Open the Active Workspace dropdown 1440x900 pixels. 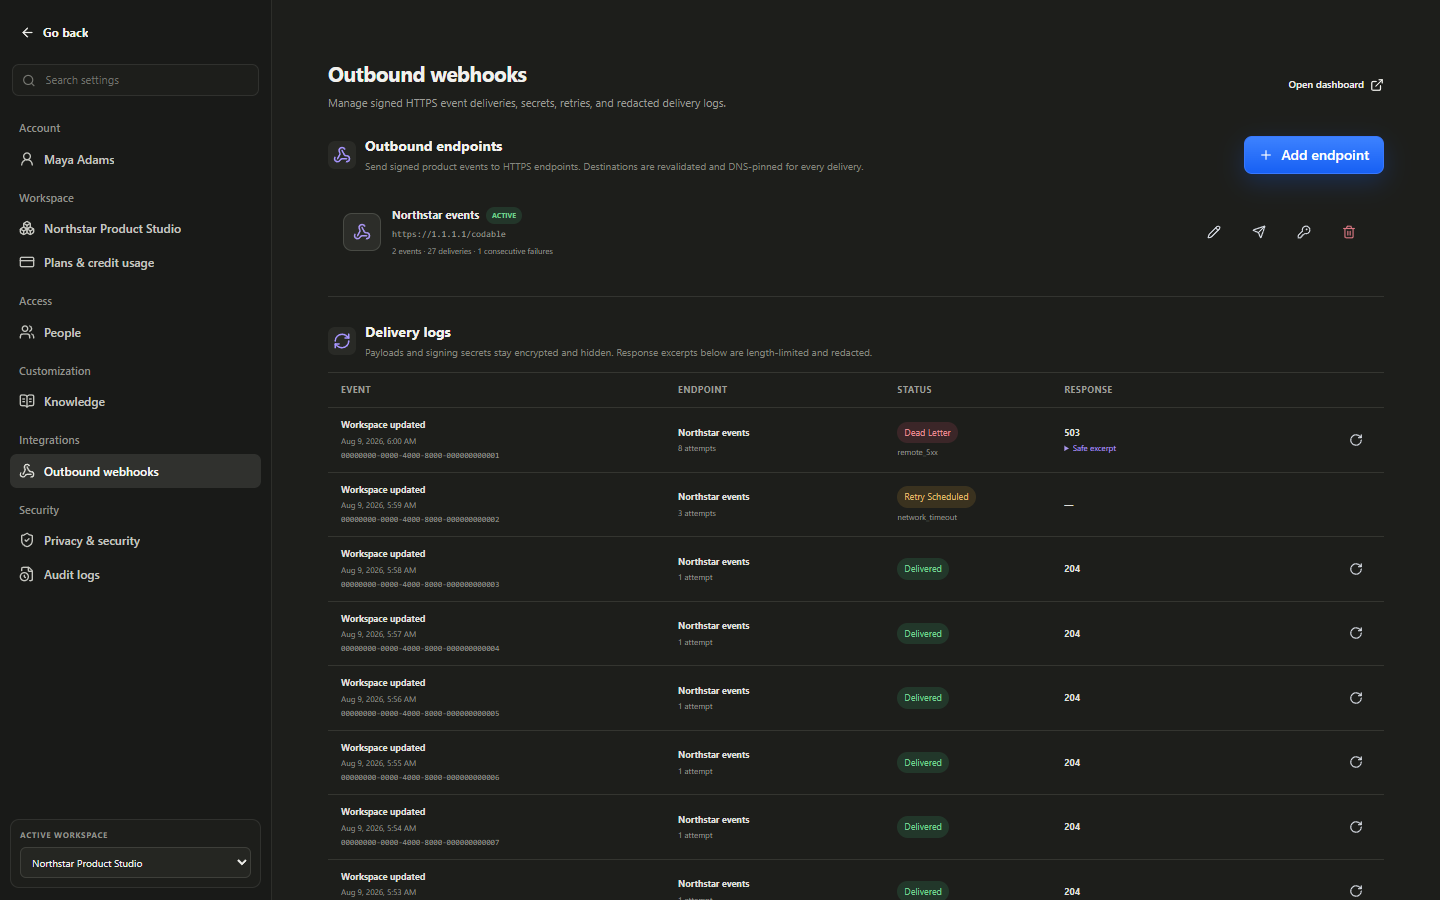coord(135,863)
